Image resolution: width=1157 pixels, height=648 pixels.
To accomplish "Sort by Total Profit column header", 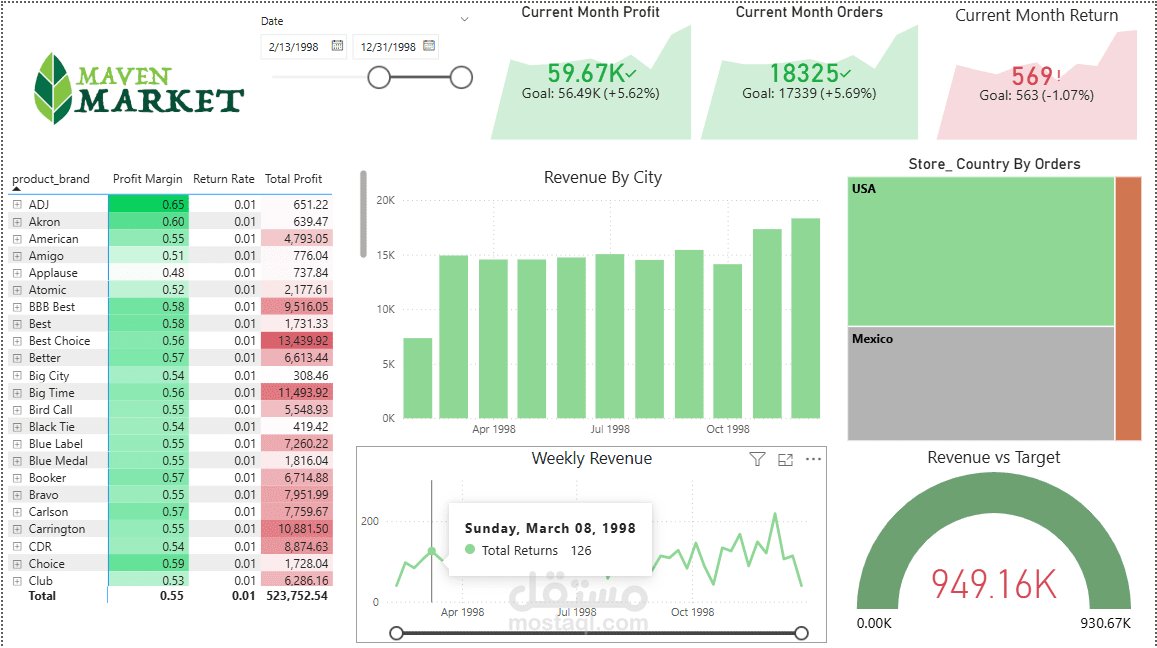I will click(x=294, y=179).
